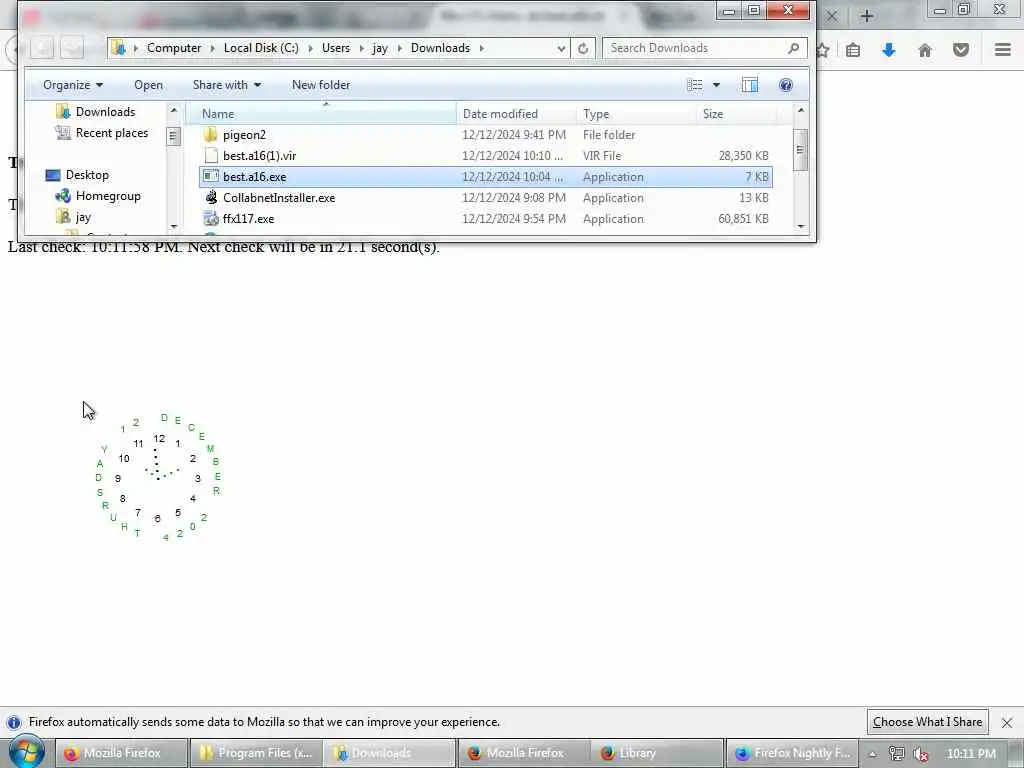Click the file list vertical scrollbar thumb

pyautogui.click(x=801, y=150)
